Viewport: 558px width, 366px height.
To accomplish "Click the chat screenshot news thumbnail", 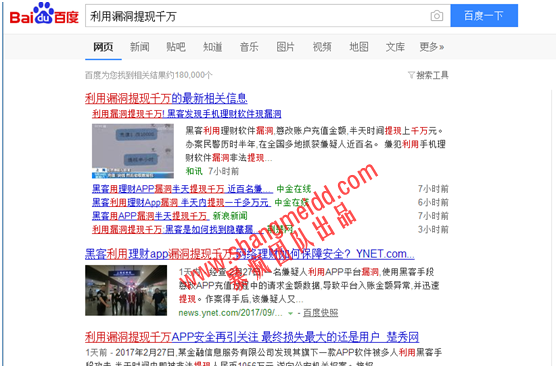I will tap(133, 151).
